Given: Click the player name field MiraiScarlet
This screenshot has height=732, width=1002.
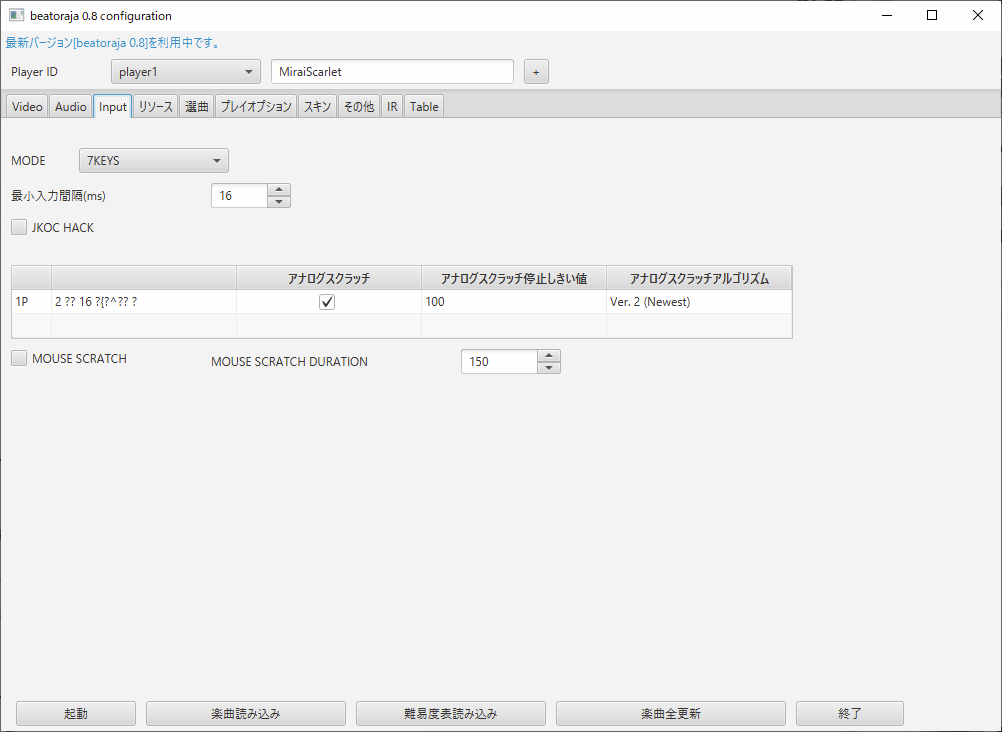Looking at the screenshot, I should tap(392, 72).
